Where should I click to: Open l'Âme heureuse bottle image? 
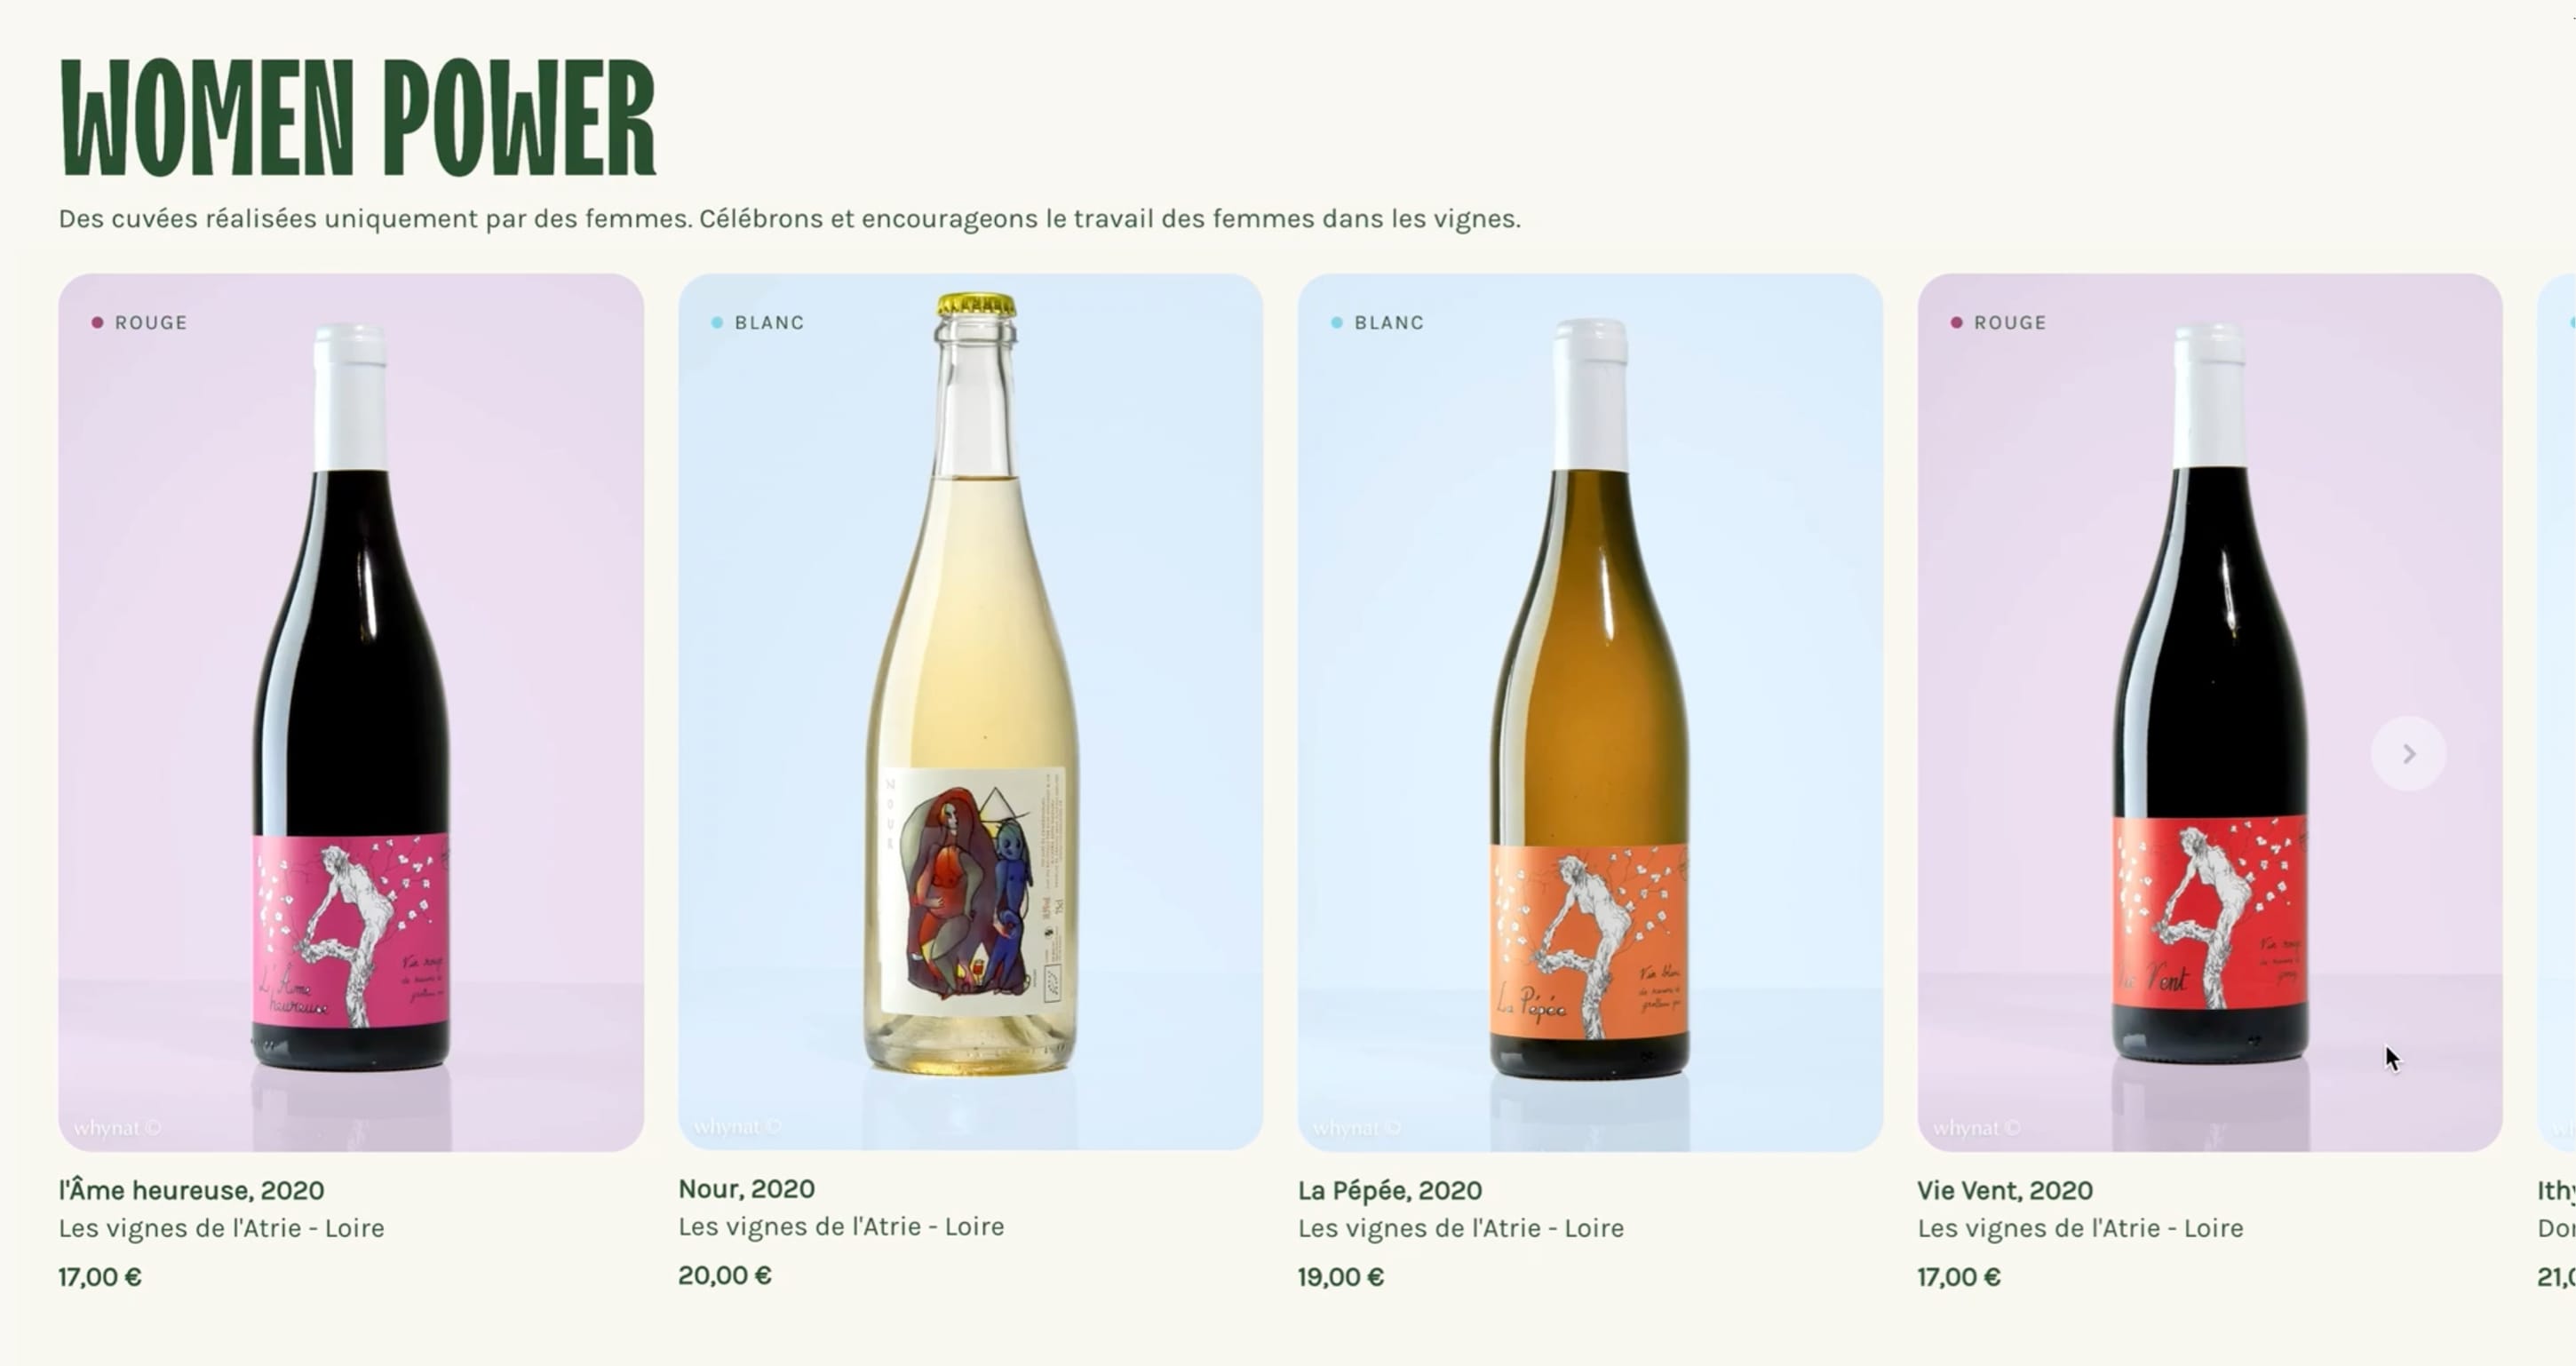pos(351,712)
